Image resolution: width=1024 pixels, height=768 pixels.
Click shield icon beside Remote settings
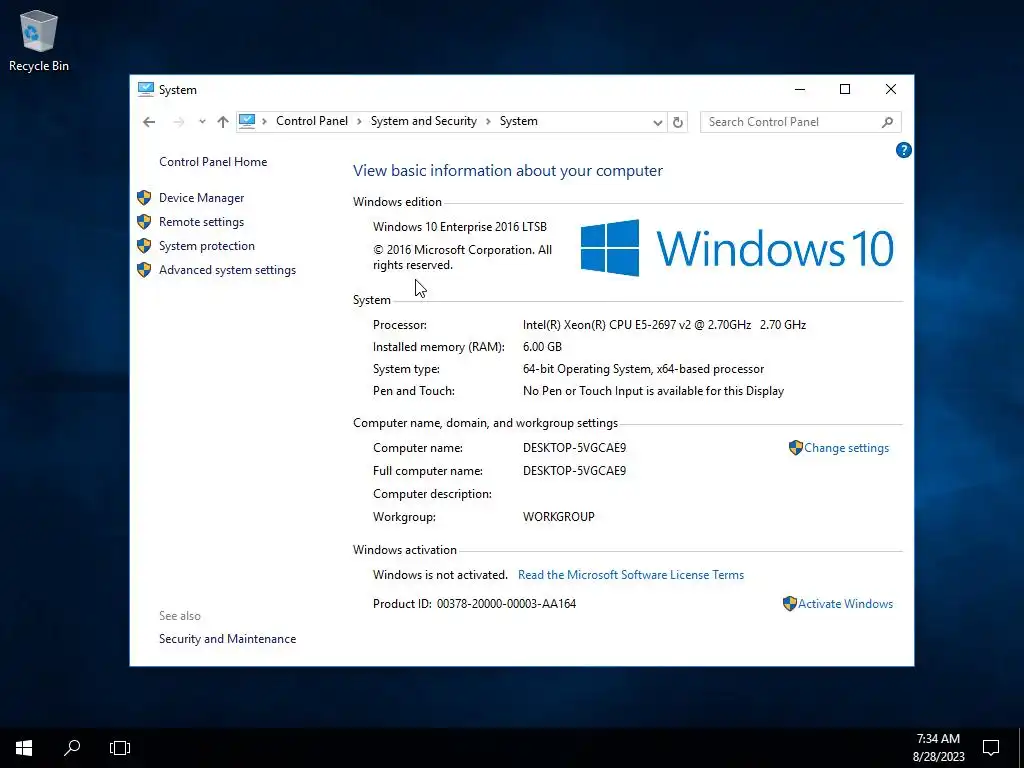144,222
